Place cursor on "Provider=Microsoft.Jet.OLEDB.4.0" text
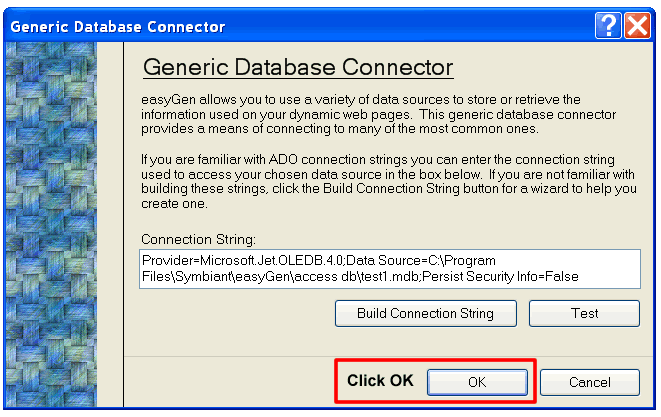 (x=242, y=261)
